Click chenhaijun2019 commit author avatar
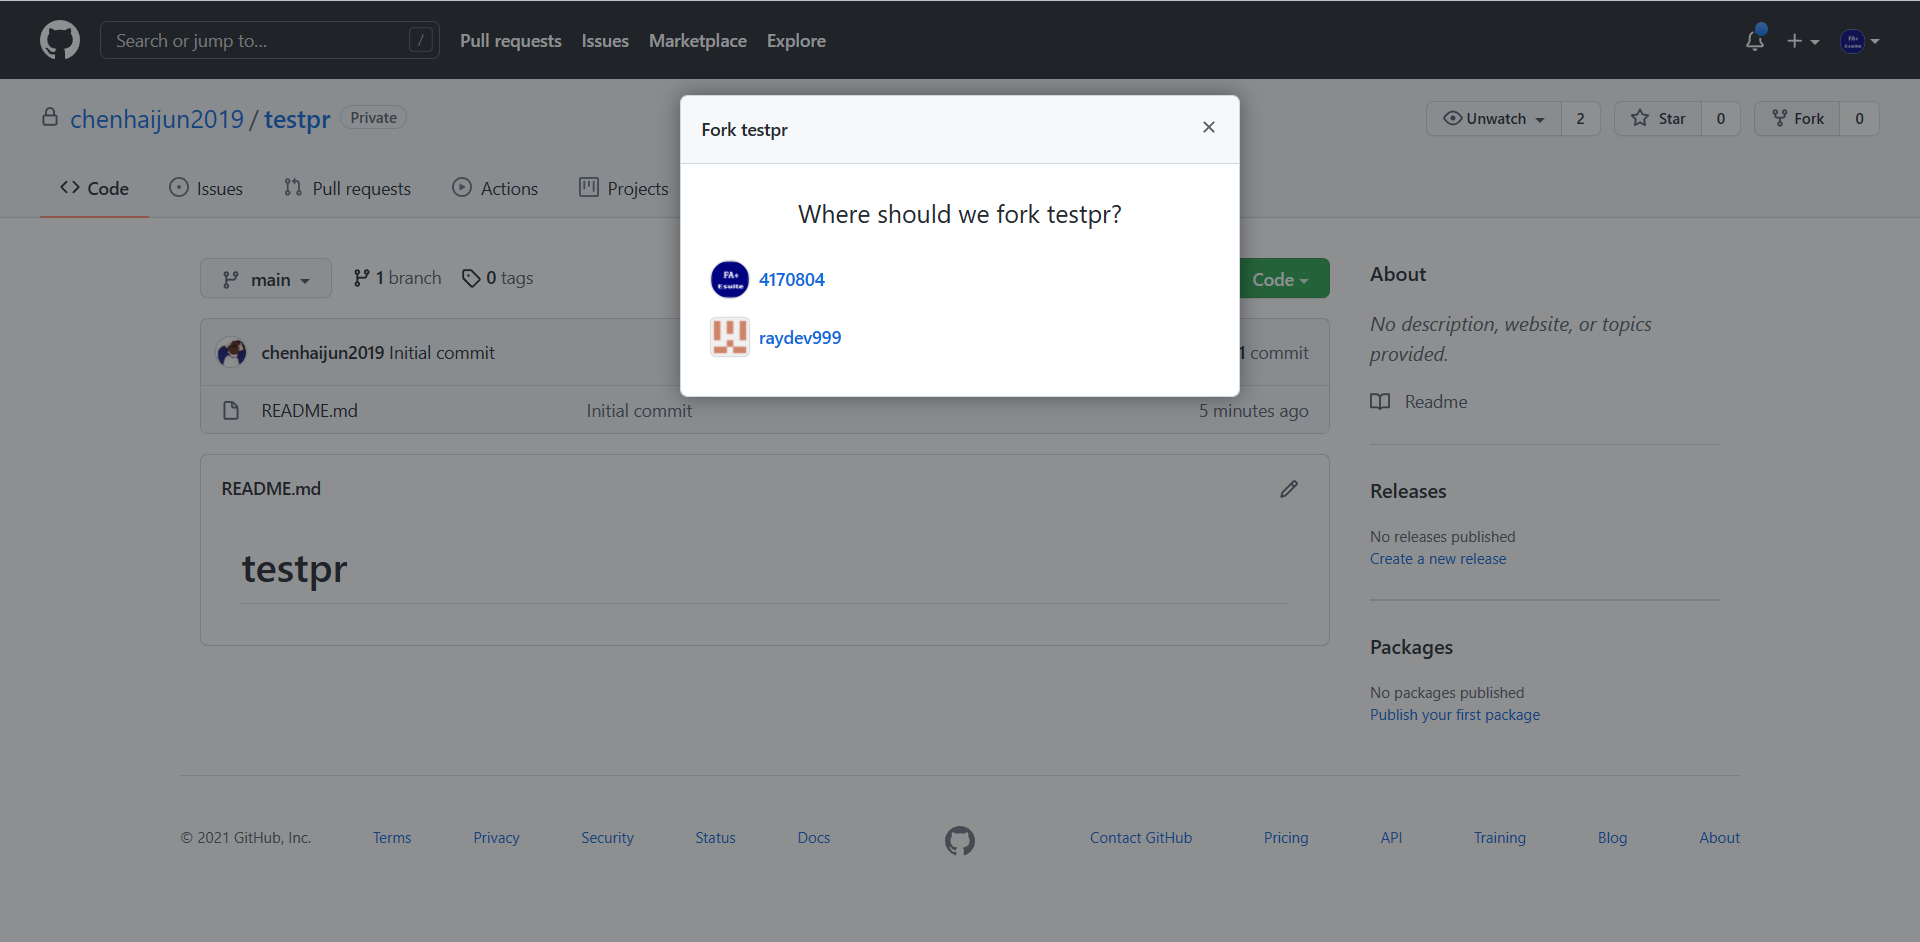Screen dimensions: 1920x942 coord(232,353)
